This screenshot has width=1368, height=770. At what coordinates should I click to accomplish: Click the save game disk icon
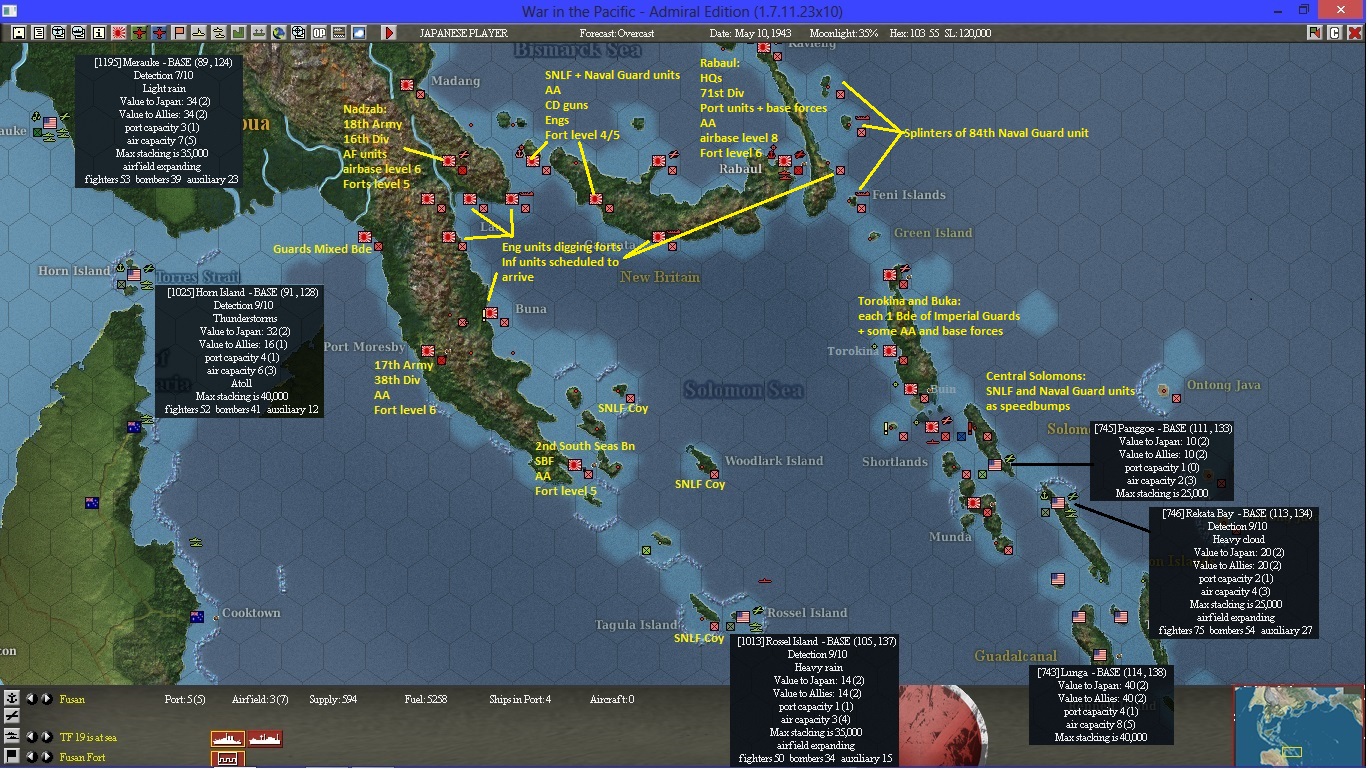point(18,32)
